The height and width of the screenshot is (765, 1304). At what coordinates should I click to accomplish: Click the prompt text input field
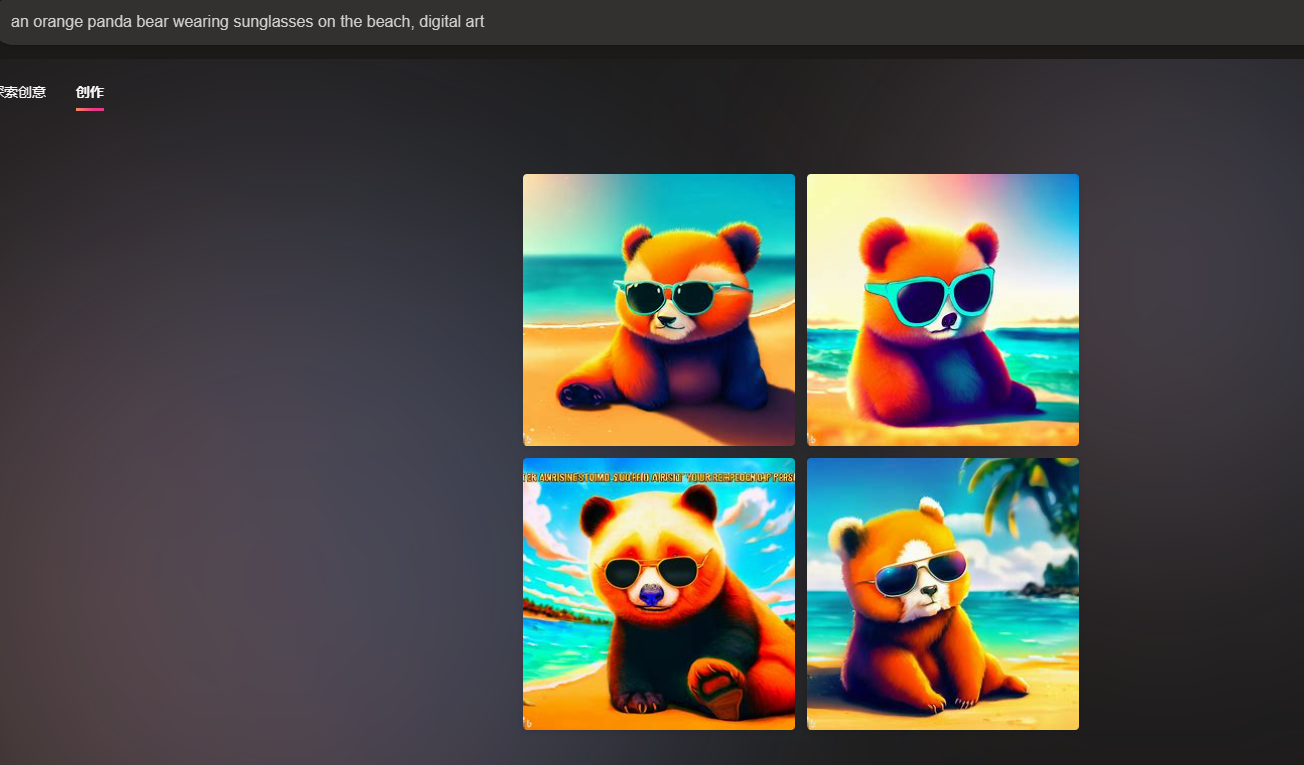coord(650,21)
